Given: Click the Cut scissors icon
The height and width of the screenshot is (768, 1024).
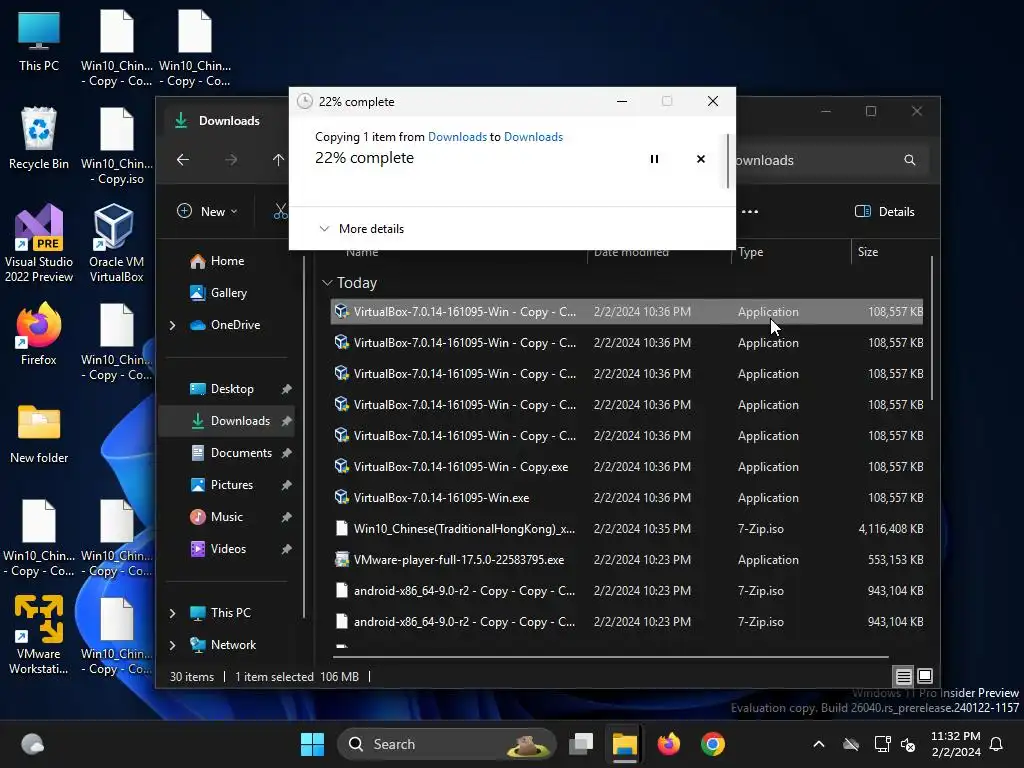Looking at the screenshot, I should [x=281, y=212].
